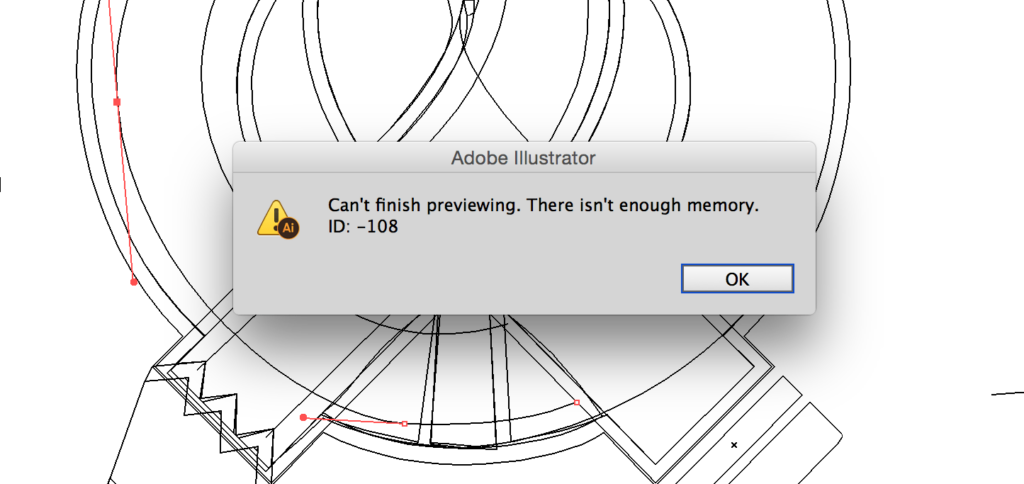Image resolution: width=1024 pixels, height=484 pixels.
Task: Click the "Can't finish previewing" message text
Action: coord(543,205)
